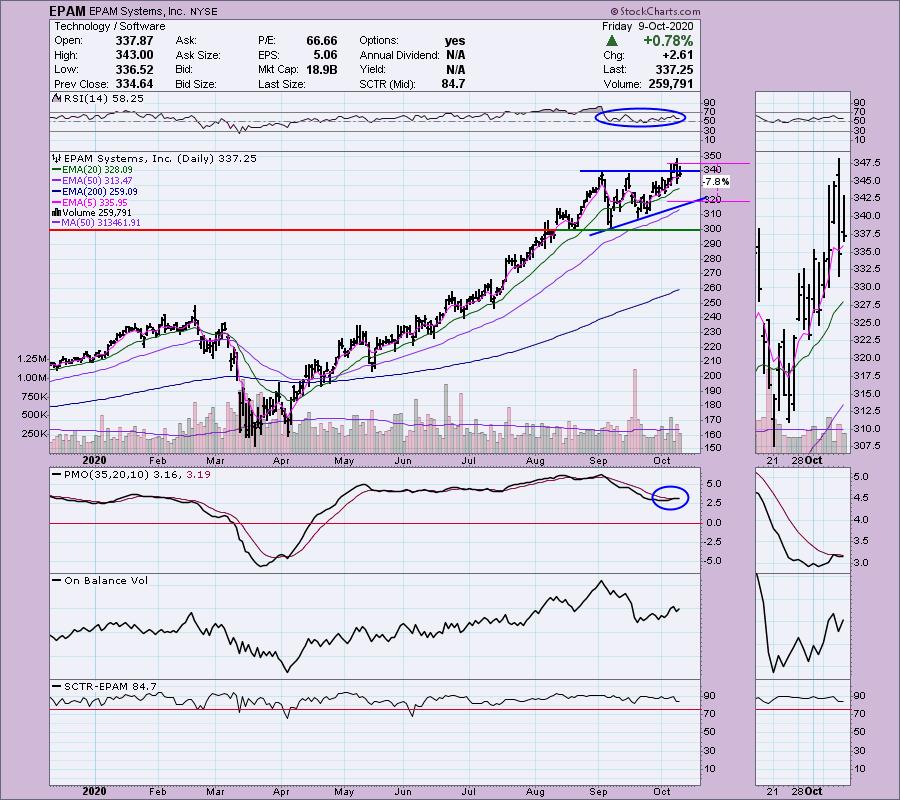Viewport: 900px width, 800px height.
Task: Click the 250K volume axis label
Action: (x=34, y=434)
